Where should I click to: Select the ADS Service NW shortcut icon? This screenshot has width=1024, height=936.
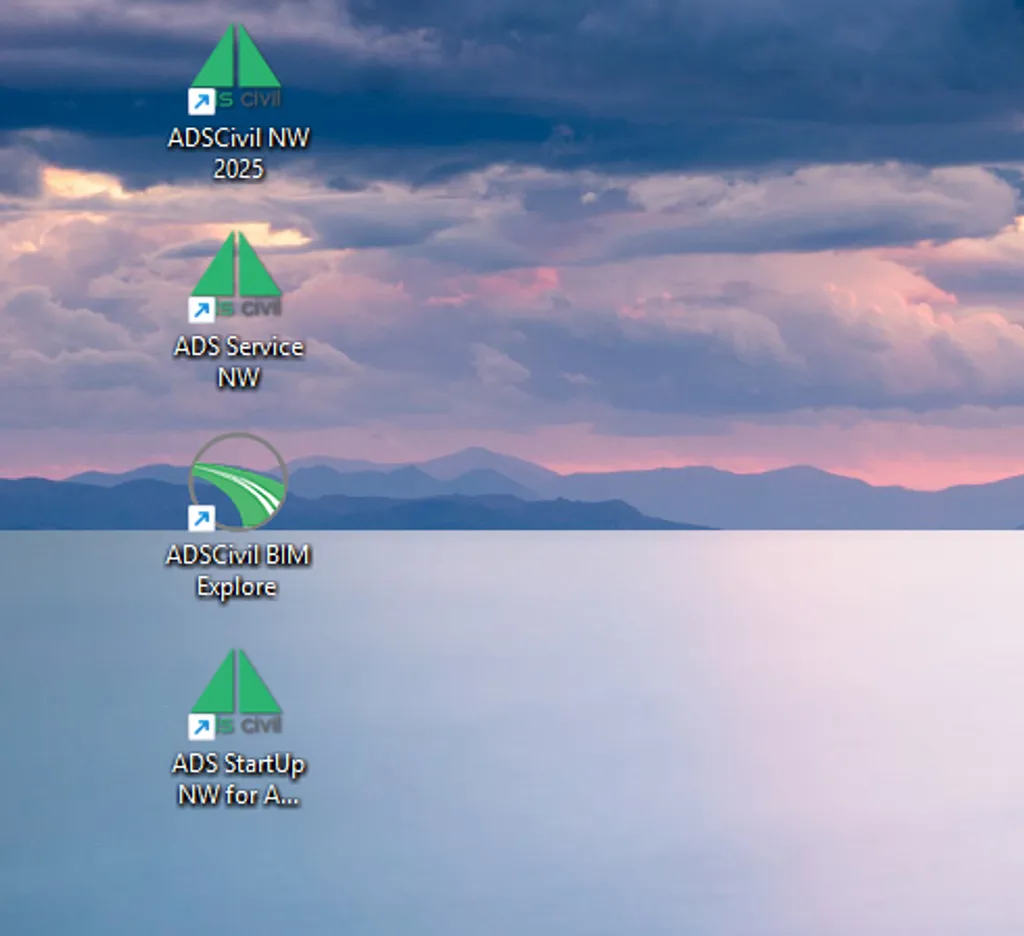click(x=236, y=277)
